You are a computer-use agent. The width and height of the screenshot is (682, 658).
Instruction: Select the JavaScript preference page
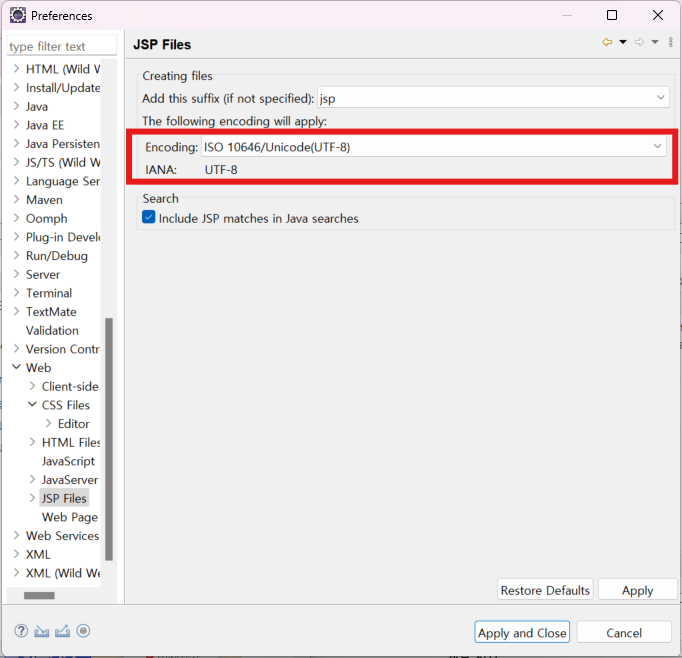click(68, 461)
